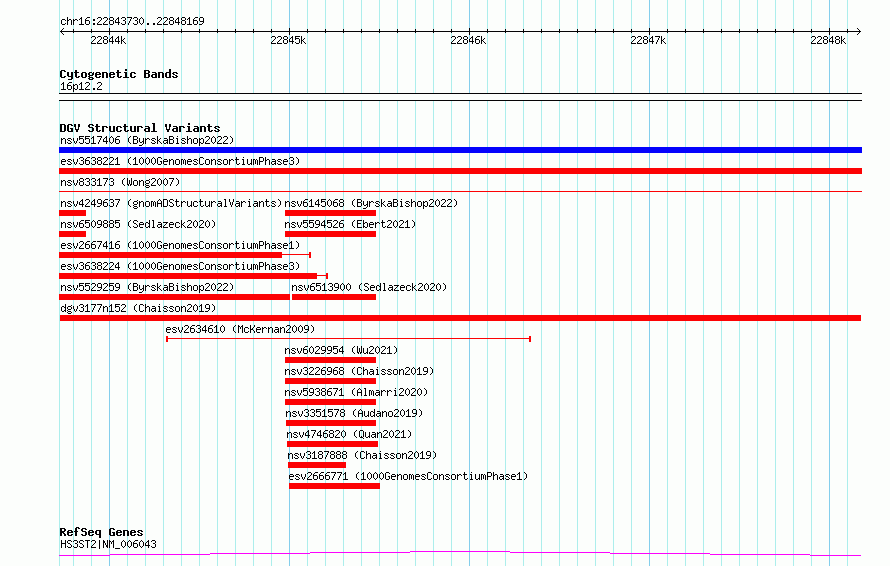Click the Cytogenetic Bands track title
890x566 pixels.
coord(119,74)
